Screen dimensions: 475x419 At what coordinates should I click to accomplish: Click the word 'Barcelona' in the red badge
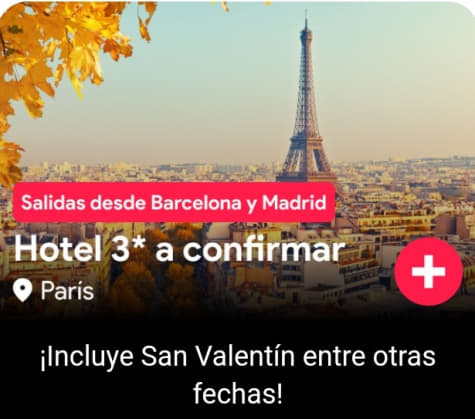click(196, 202)
